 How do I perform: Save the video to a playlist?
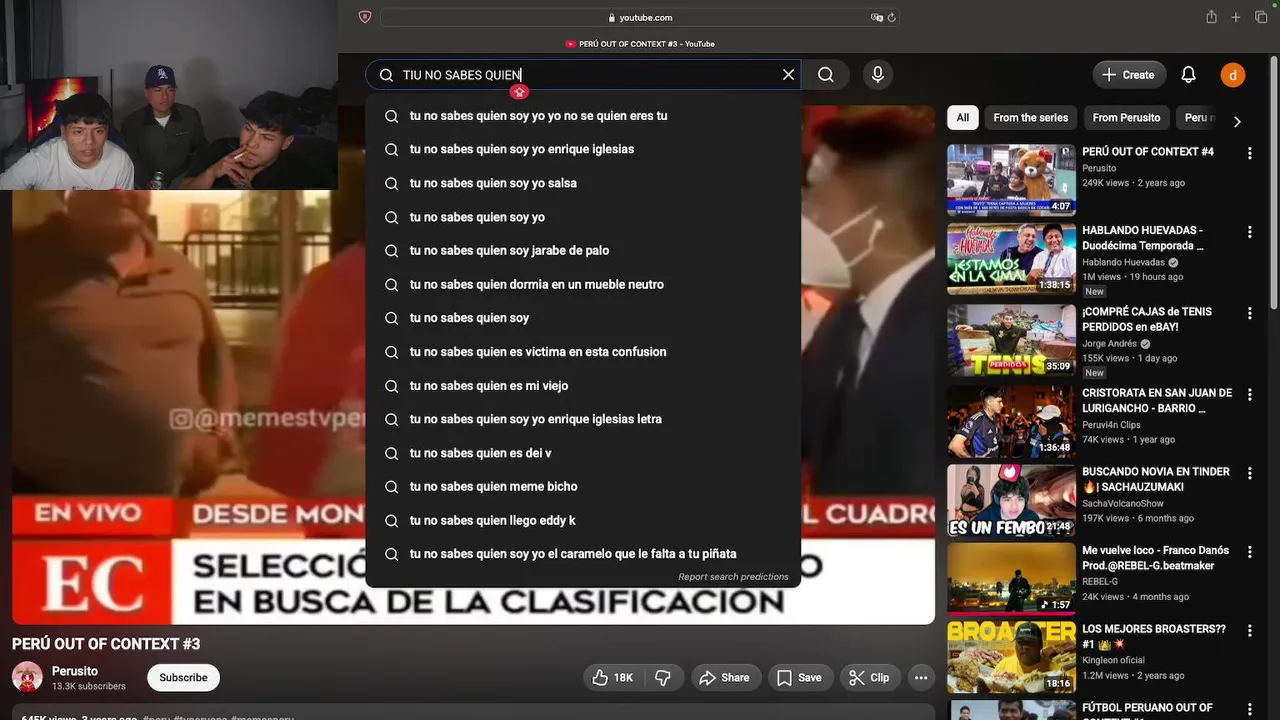(798, 678)
